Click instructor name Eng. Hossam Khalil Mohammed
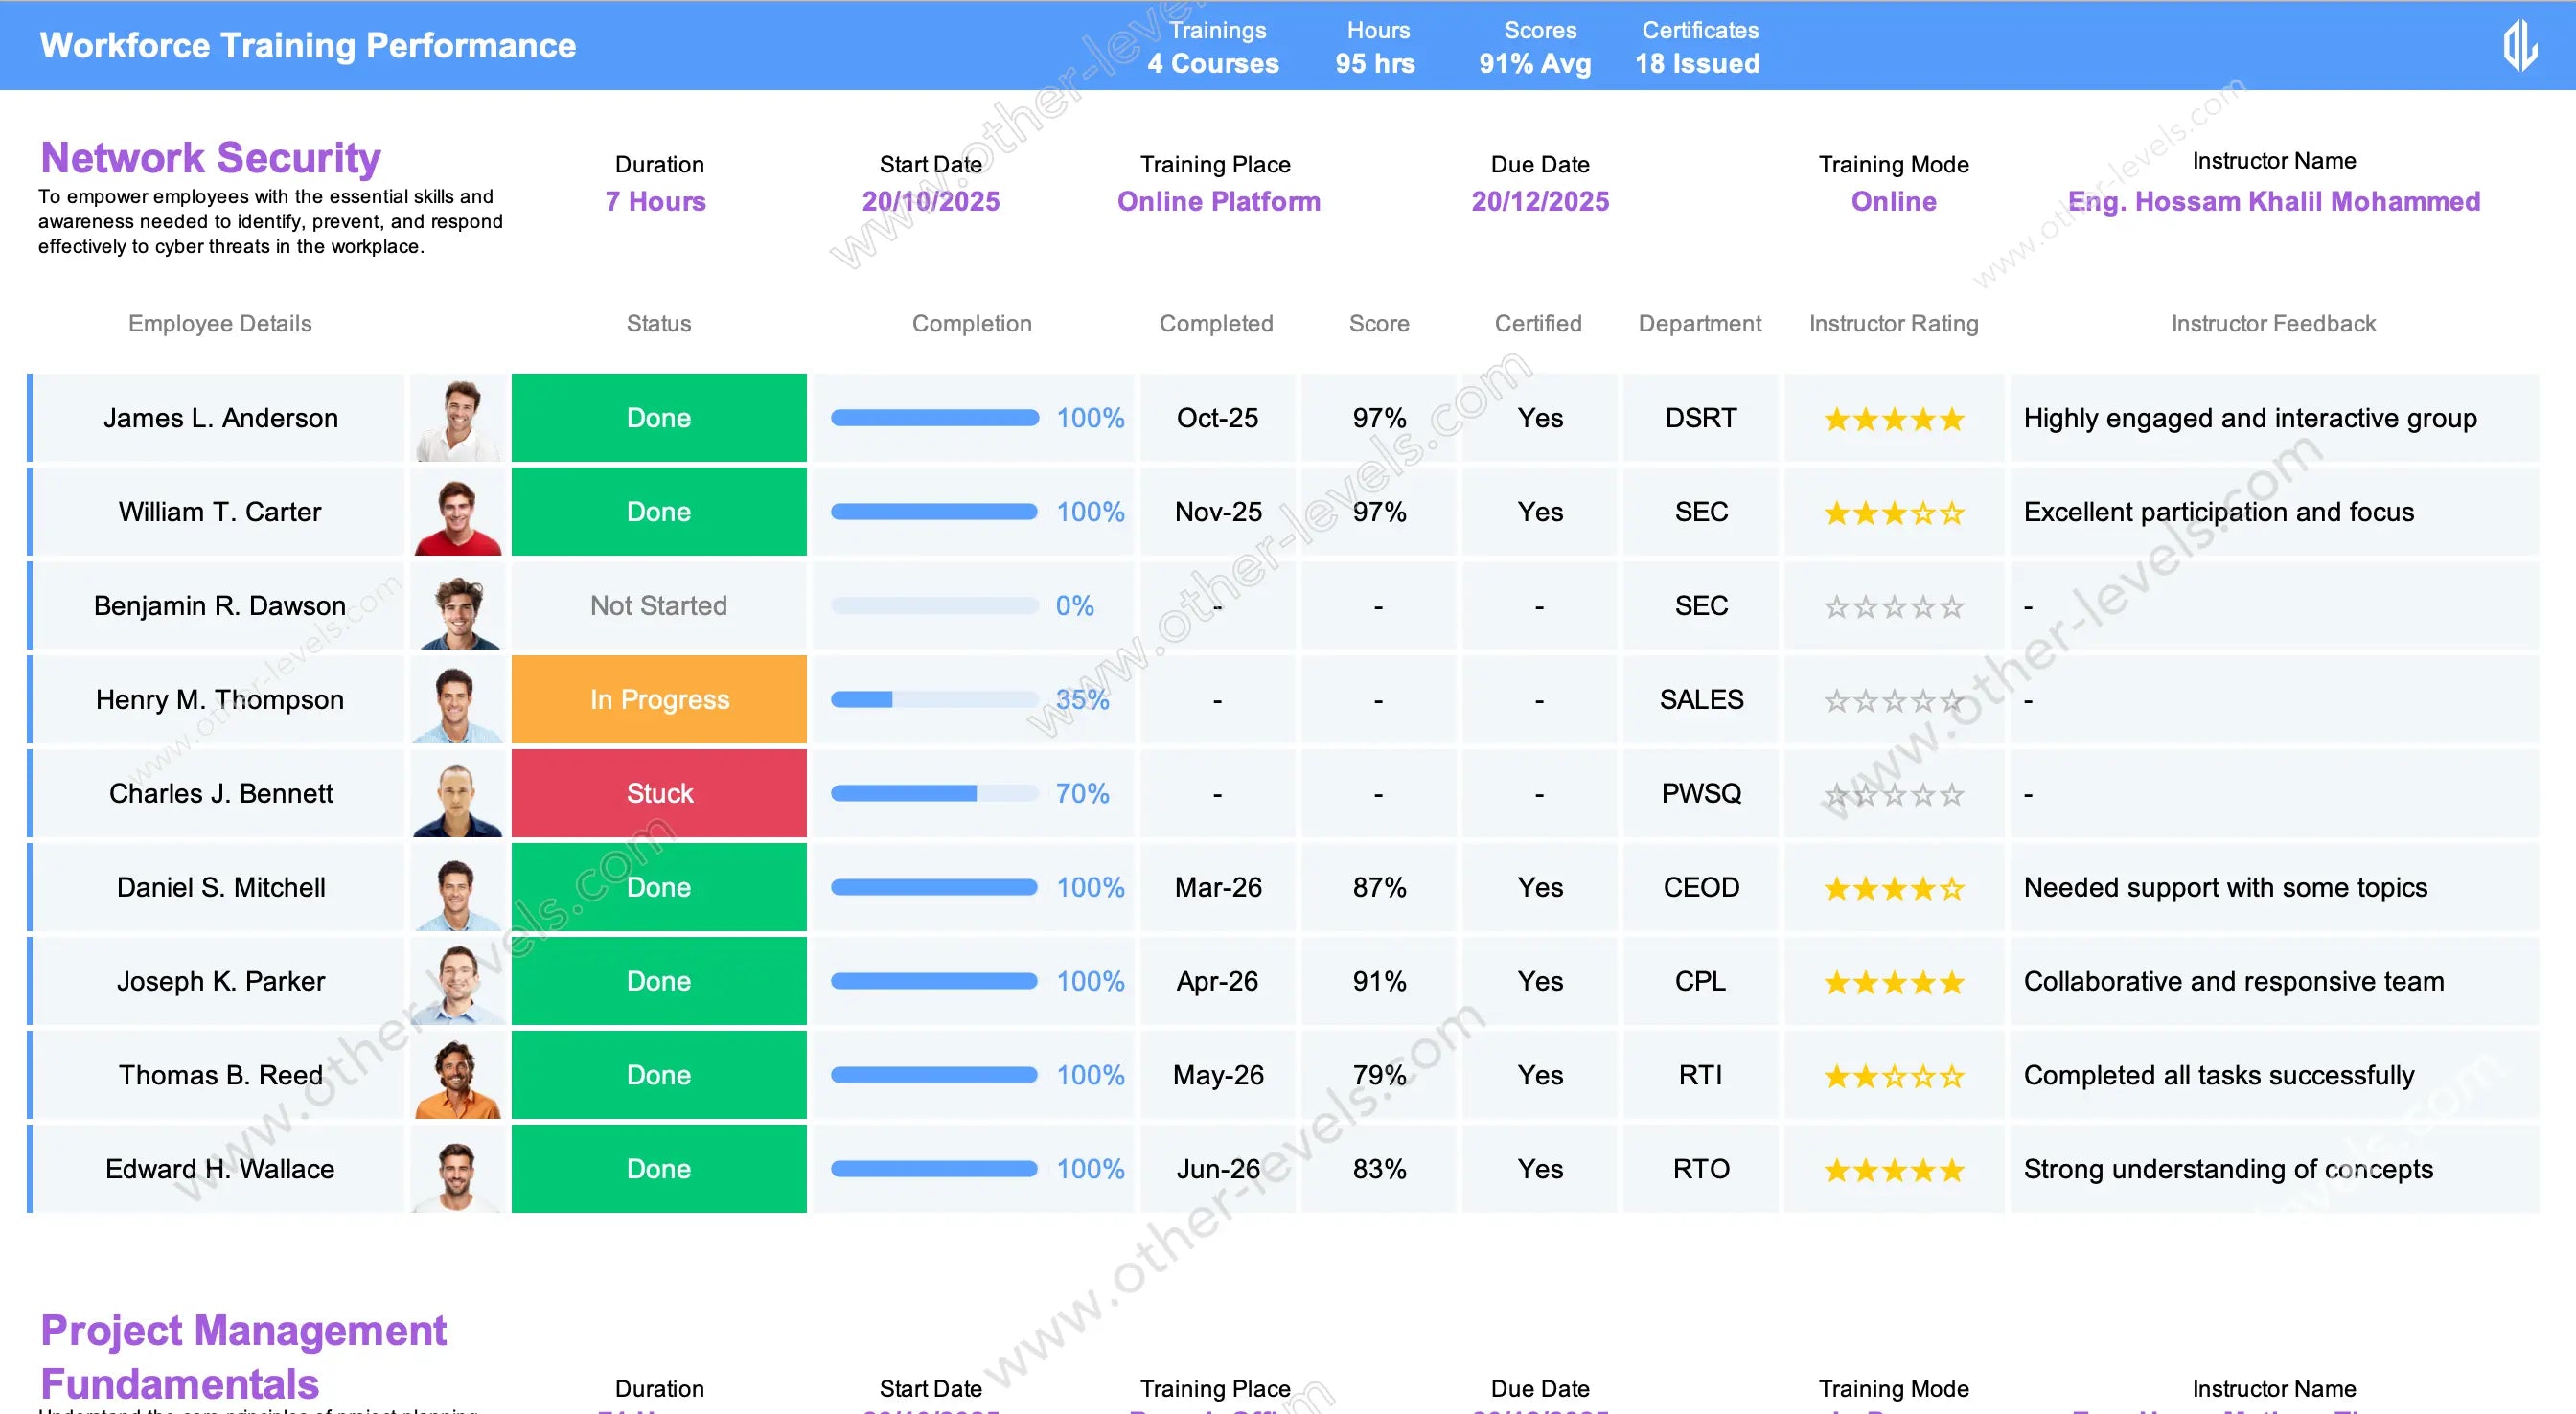This screenshot has width=2576, height=1414. tap(2273, 201)
